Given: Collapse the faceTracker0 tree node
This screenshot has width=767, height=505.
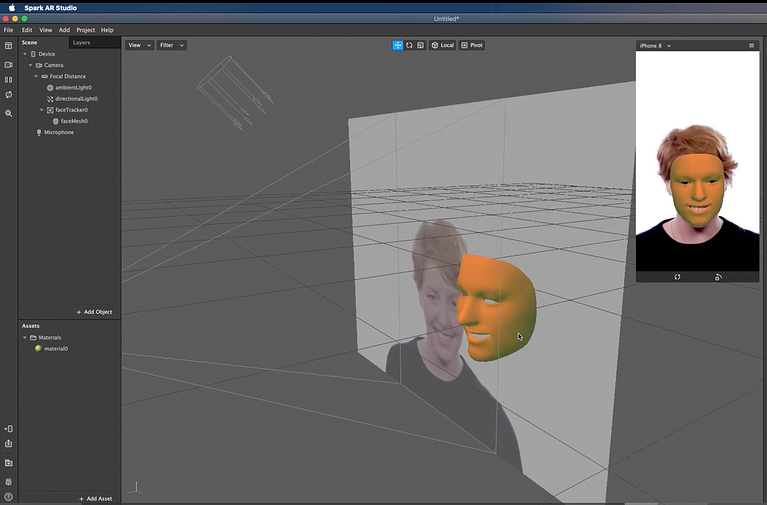Looking at the screenshot, I should pos(39,110).
